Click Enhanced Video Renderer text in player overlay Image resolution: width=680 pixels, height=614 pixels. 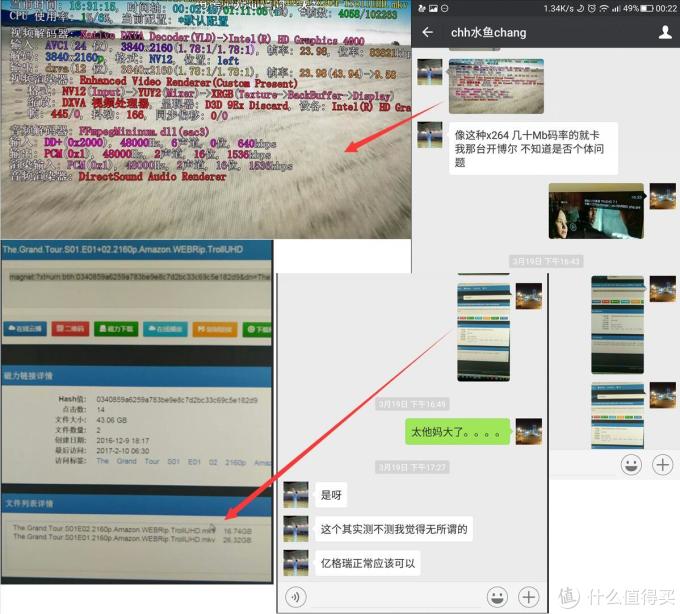click(189, 82)
